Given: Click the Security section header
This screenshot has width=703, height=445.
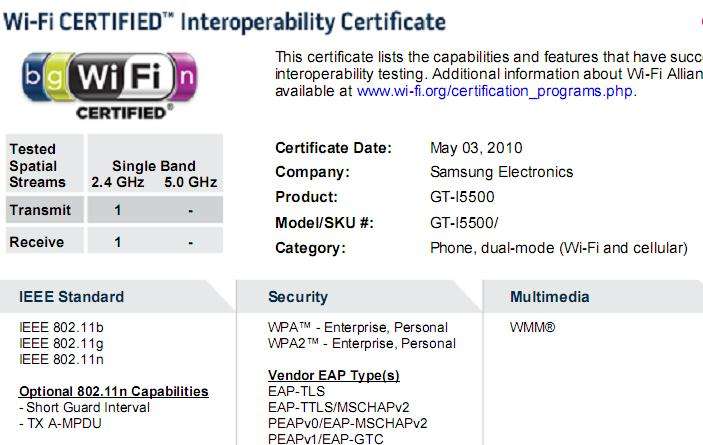Looking at the screenshot, I should [298, 297].
